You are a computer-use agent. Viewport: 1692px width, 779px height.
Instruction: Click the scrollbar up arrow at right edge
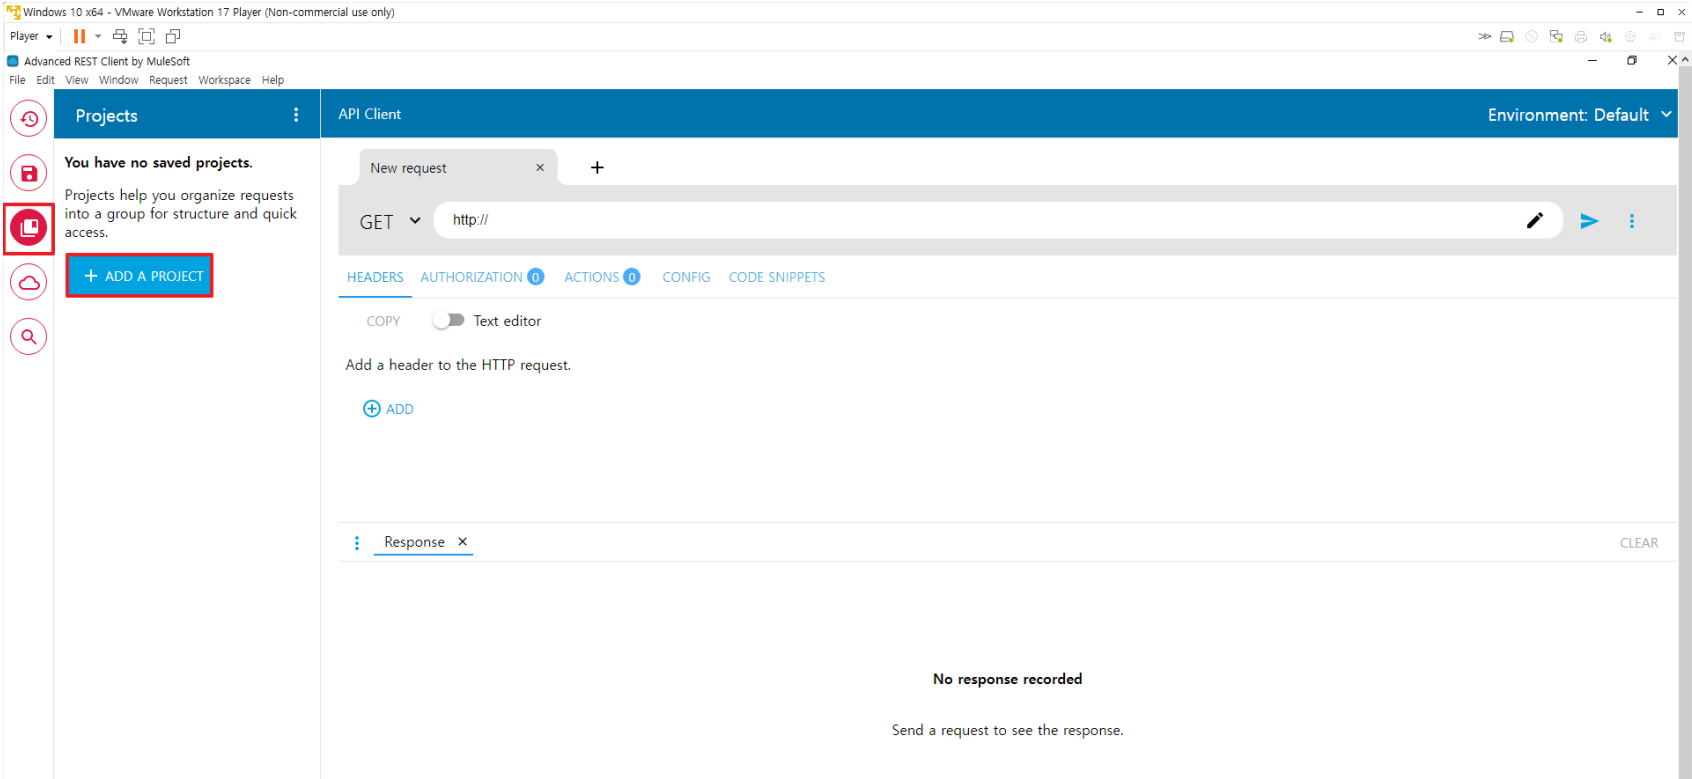tap(1685, 59)
